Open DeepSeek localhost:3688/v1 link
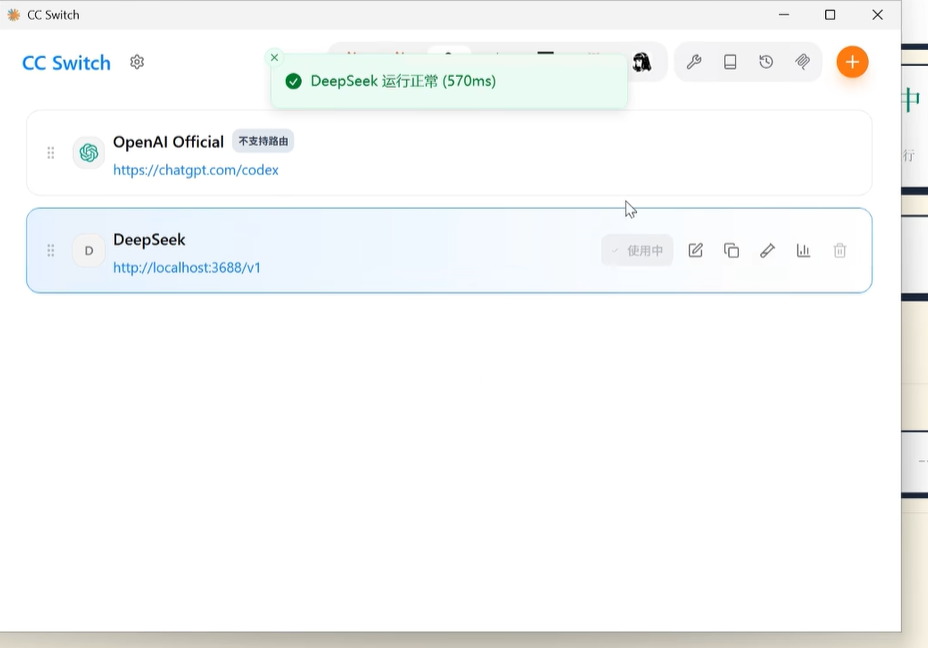928x648 pixels. tap(187, 267)
